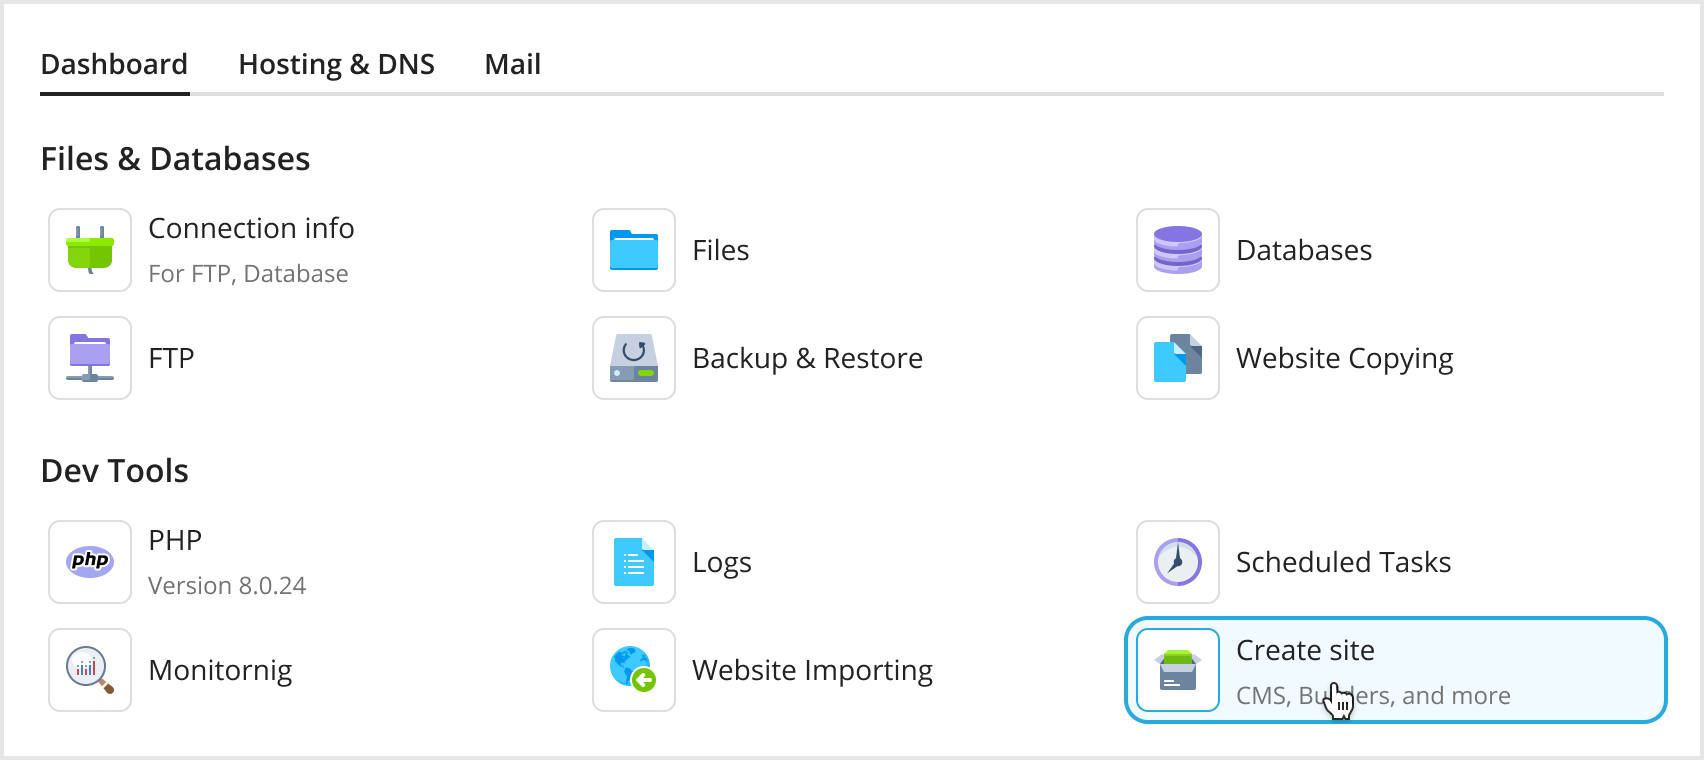Click the Logs document icon
The height and width of the screenshot is (760, 1704).
(x=634, y=562)
